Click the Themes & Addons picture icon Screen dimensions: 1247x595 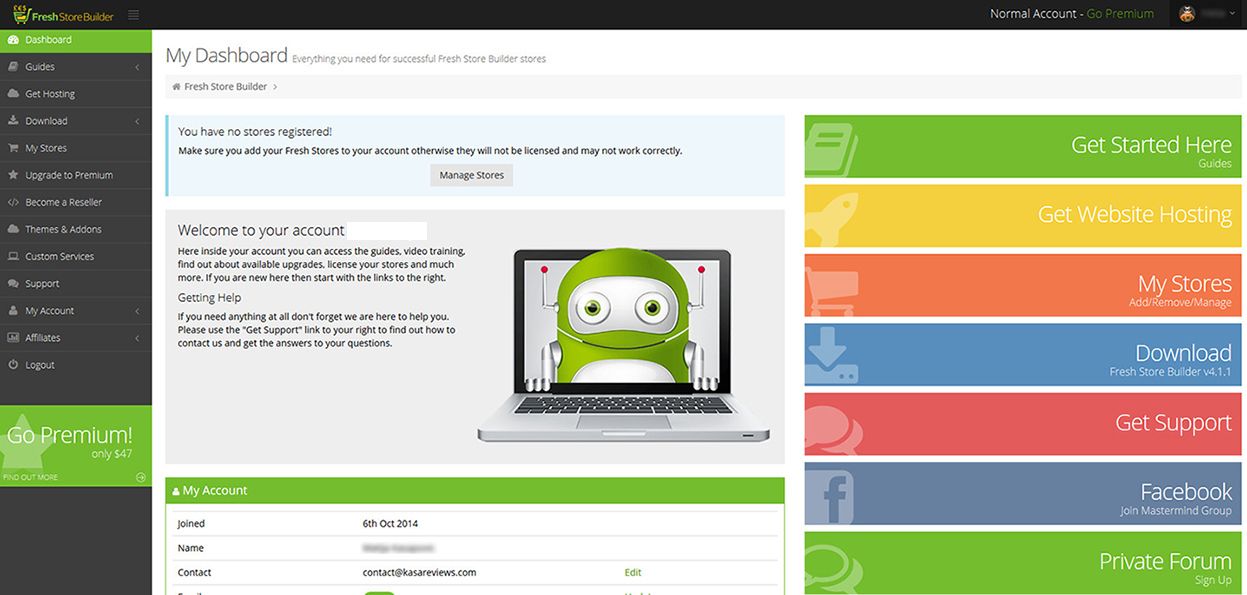pos(13,229)
